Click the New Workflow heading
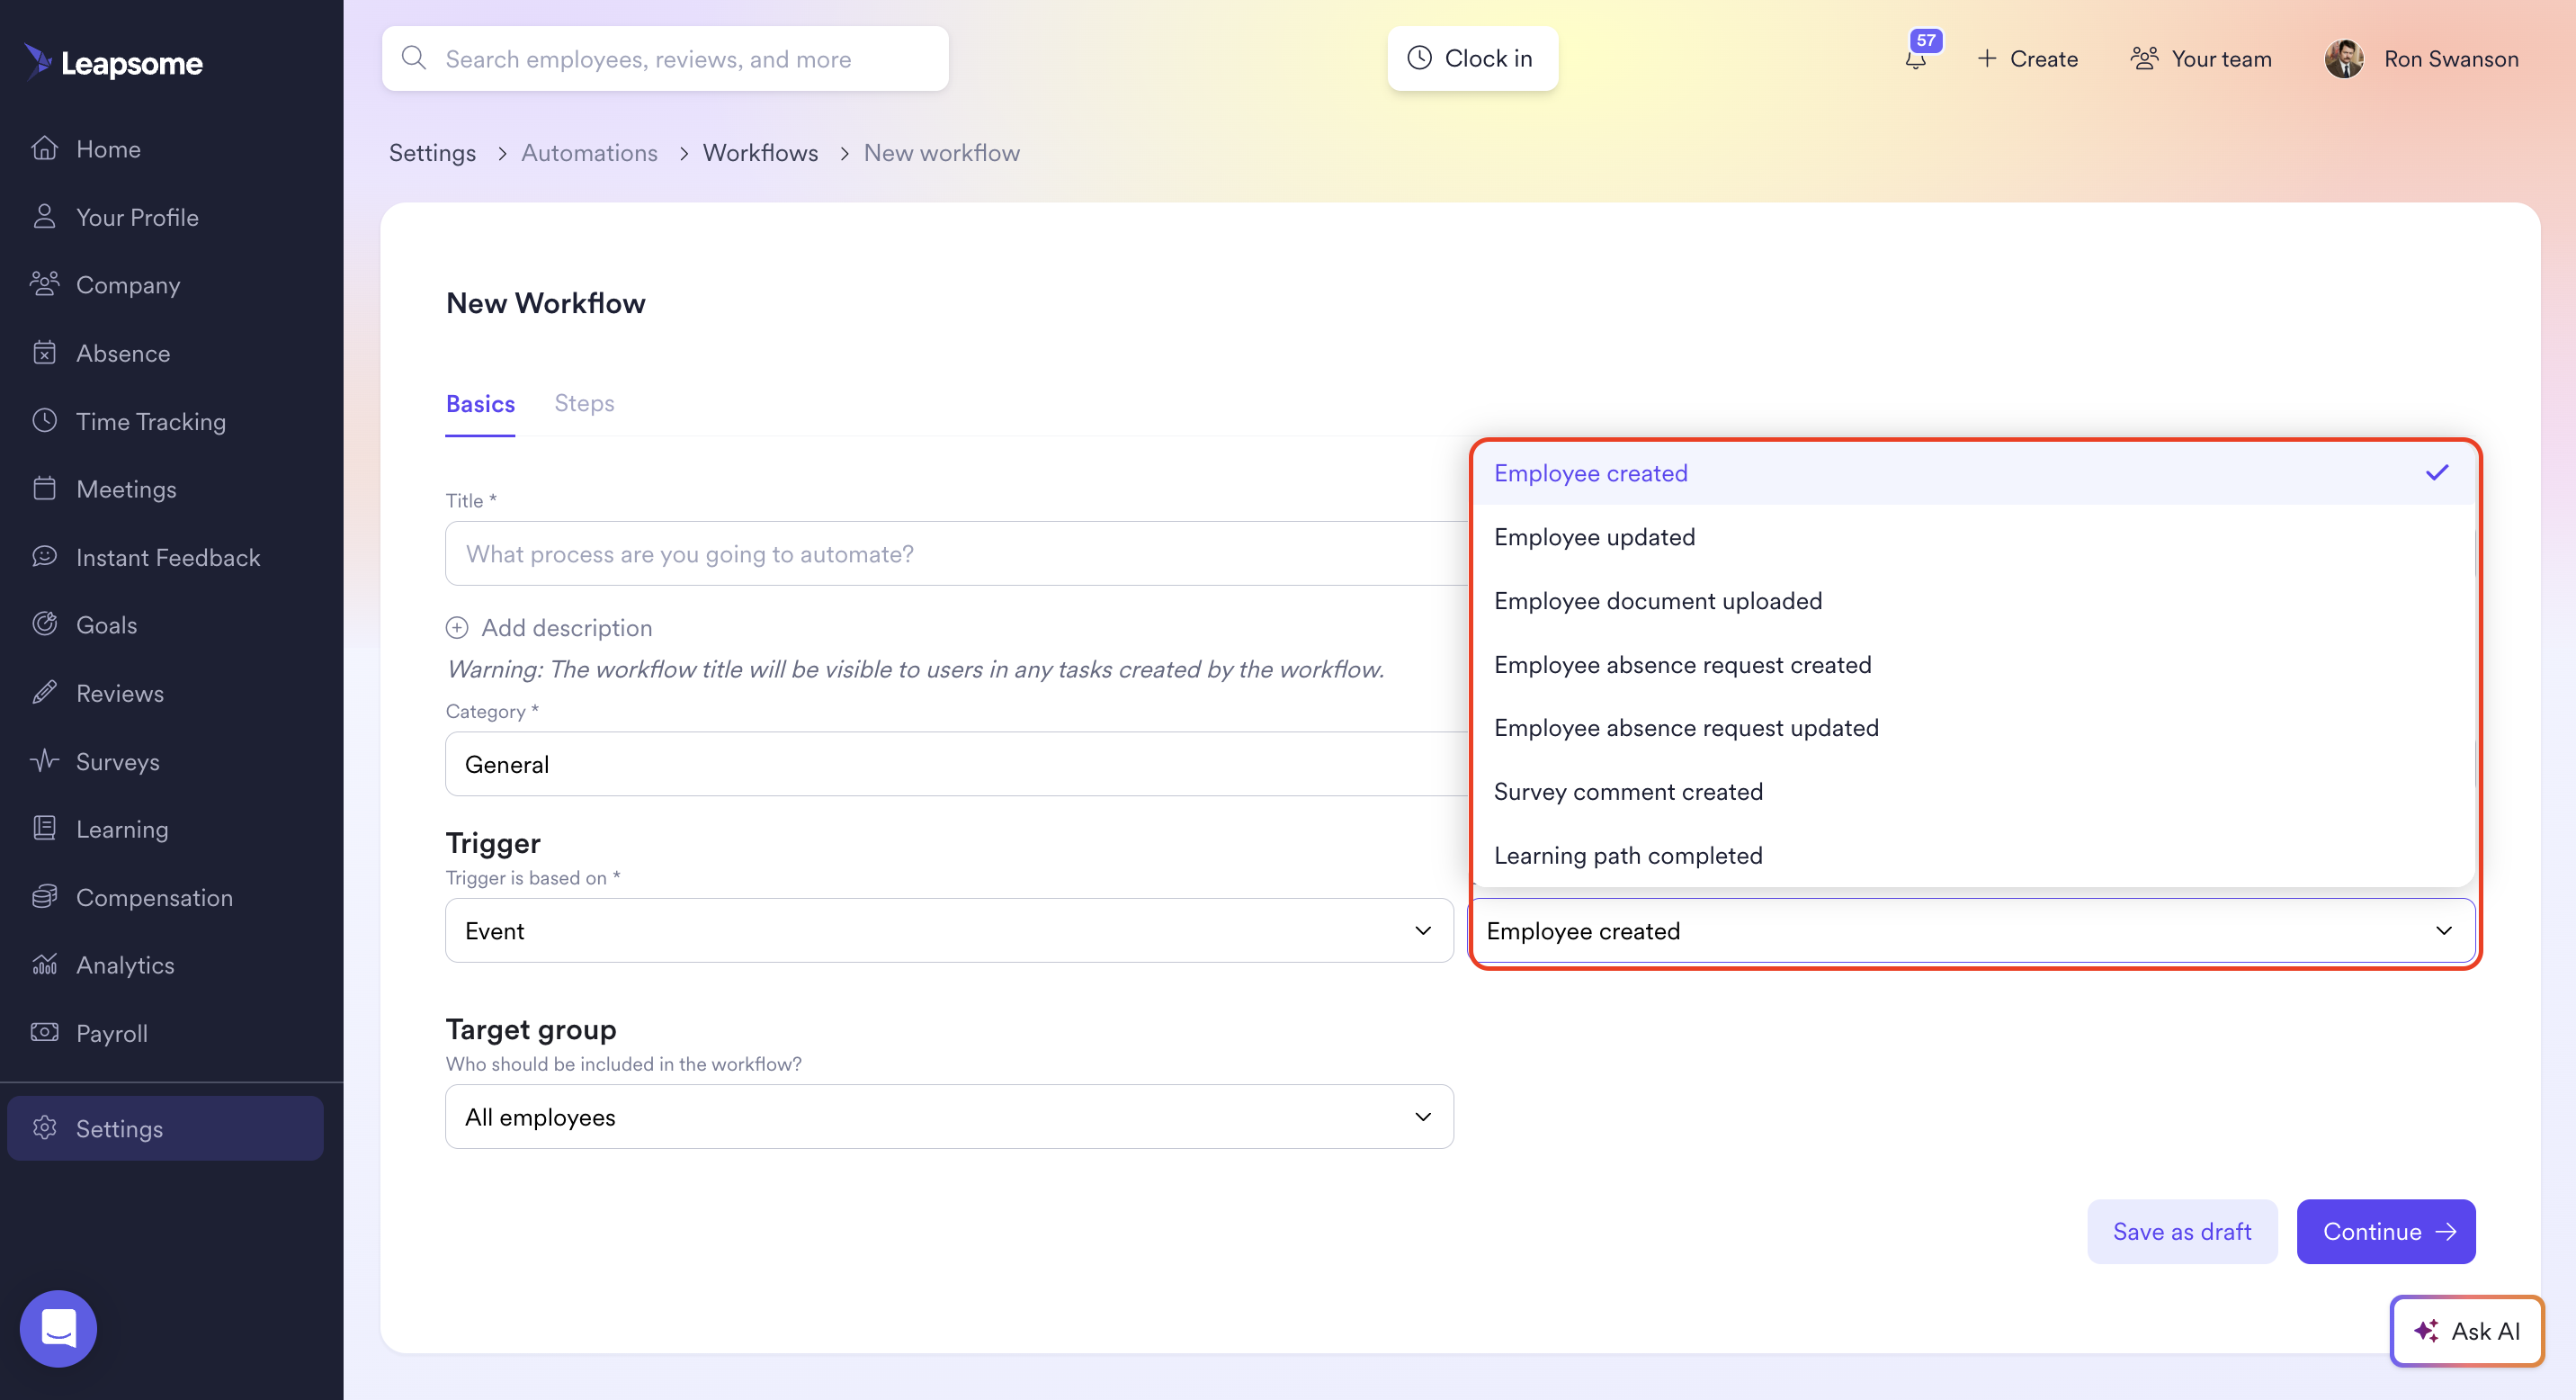2576x1400 pixels. 546,303
